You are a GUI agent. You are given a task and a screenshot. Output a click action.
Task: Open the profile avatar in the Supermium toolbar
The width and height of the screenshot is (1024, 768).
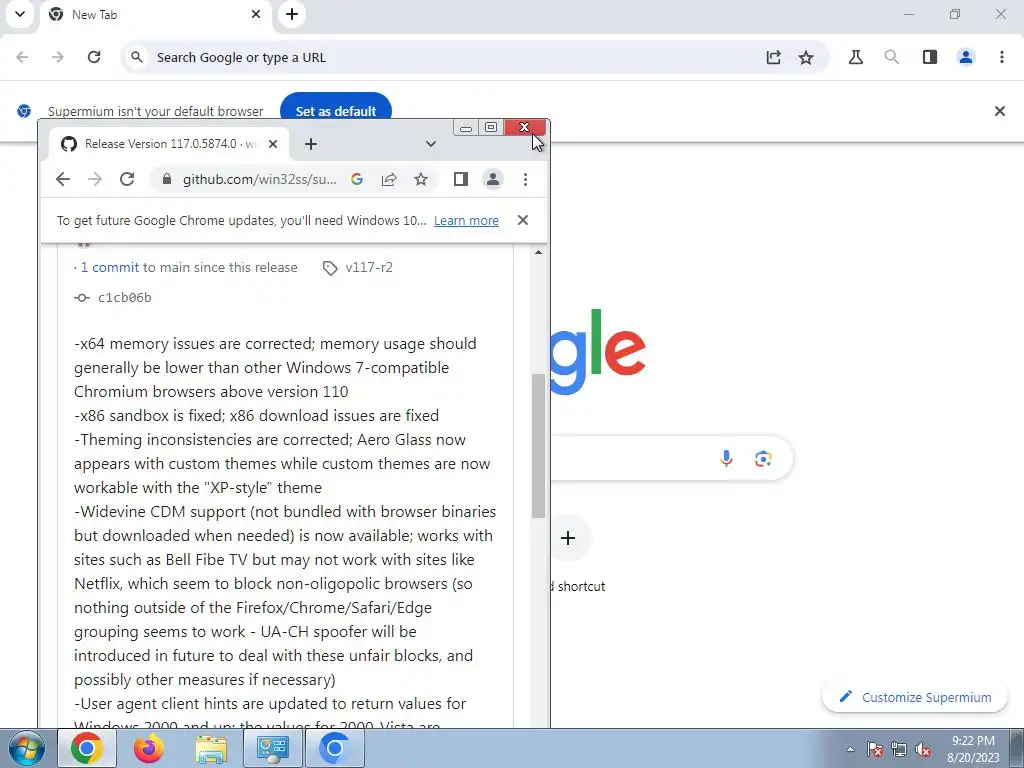point(966,57)
